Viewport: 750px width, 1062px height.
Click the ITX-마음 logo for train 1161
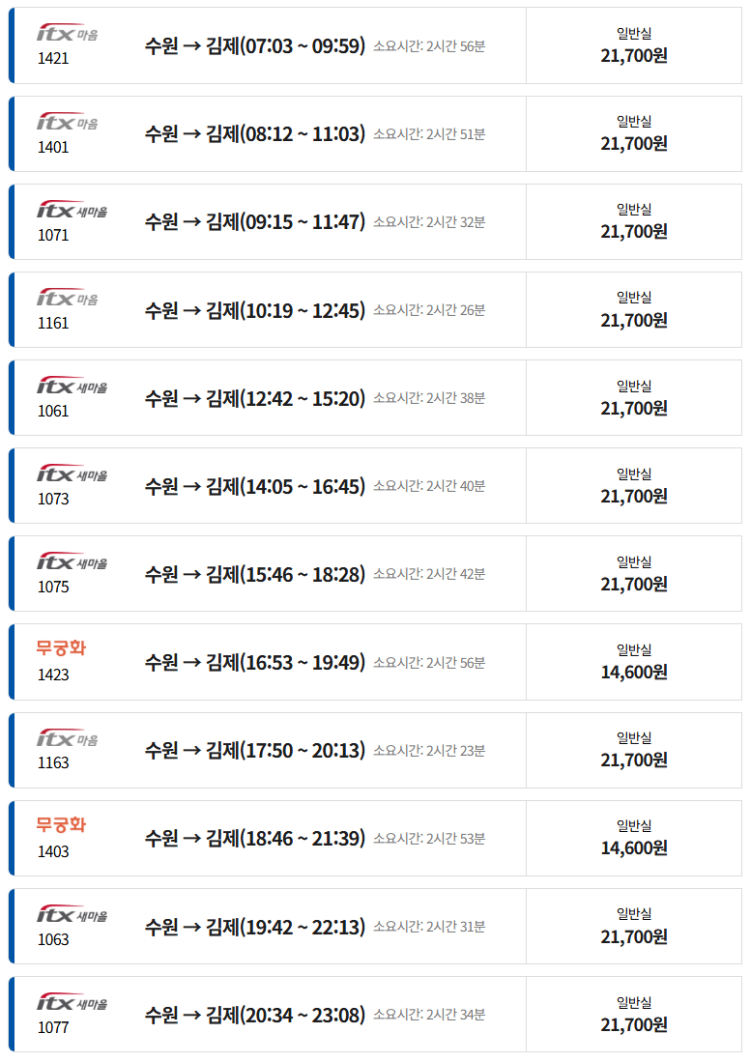(x=67, y=299)
